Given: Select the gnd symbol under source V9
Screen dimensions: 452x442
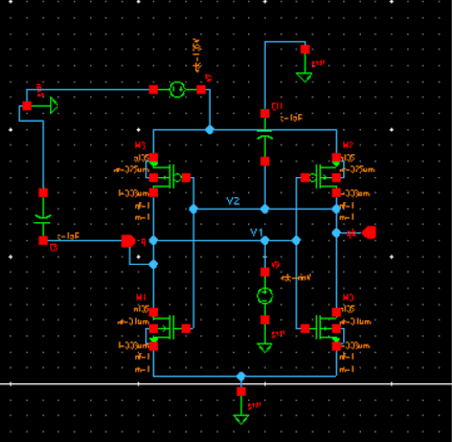Looking at the screenshot, I should pos(265,348).
